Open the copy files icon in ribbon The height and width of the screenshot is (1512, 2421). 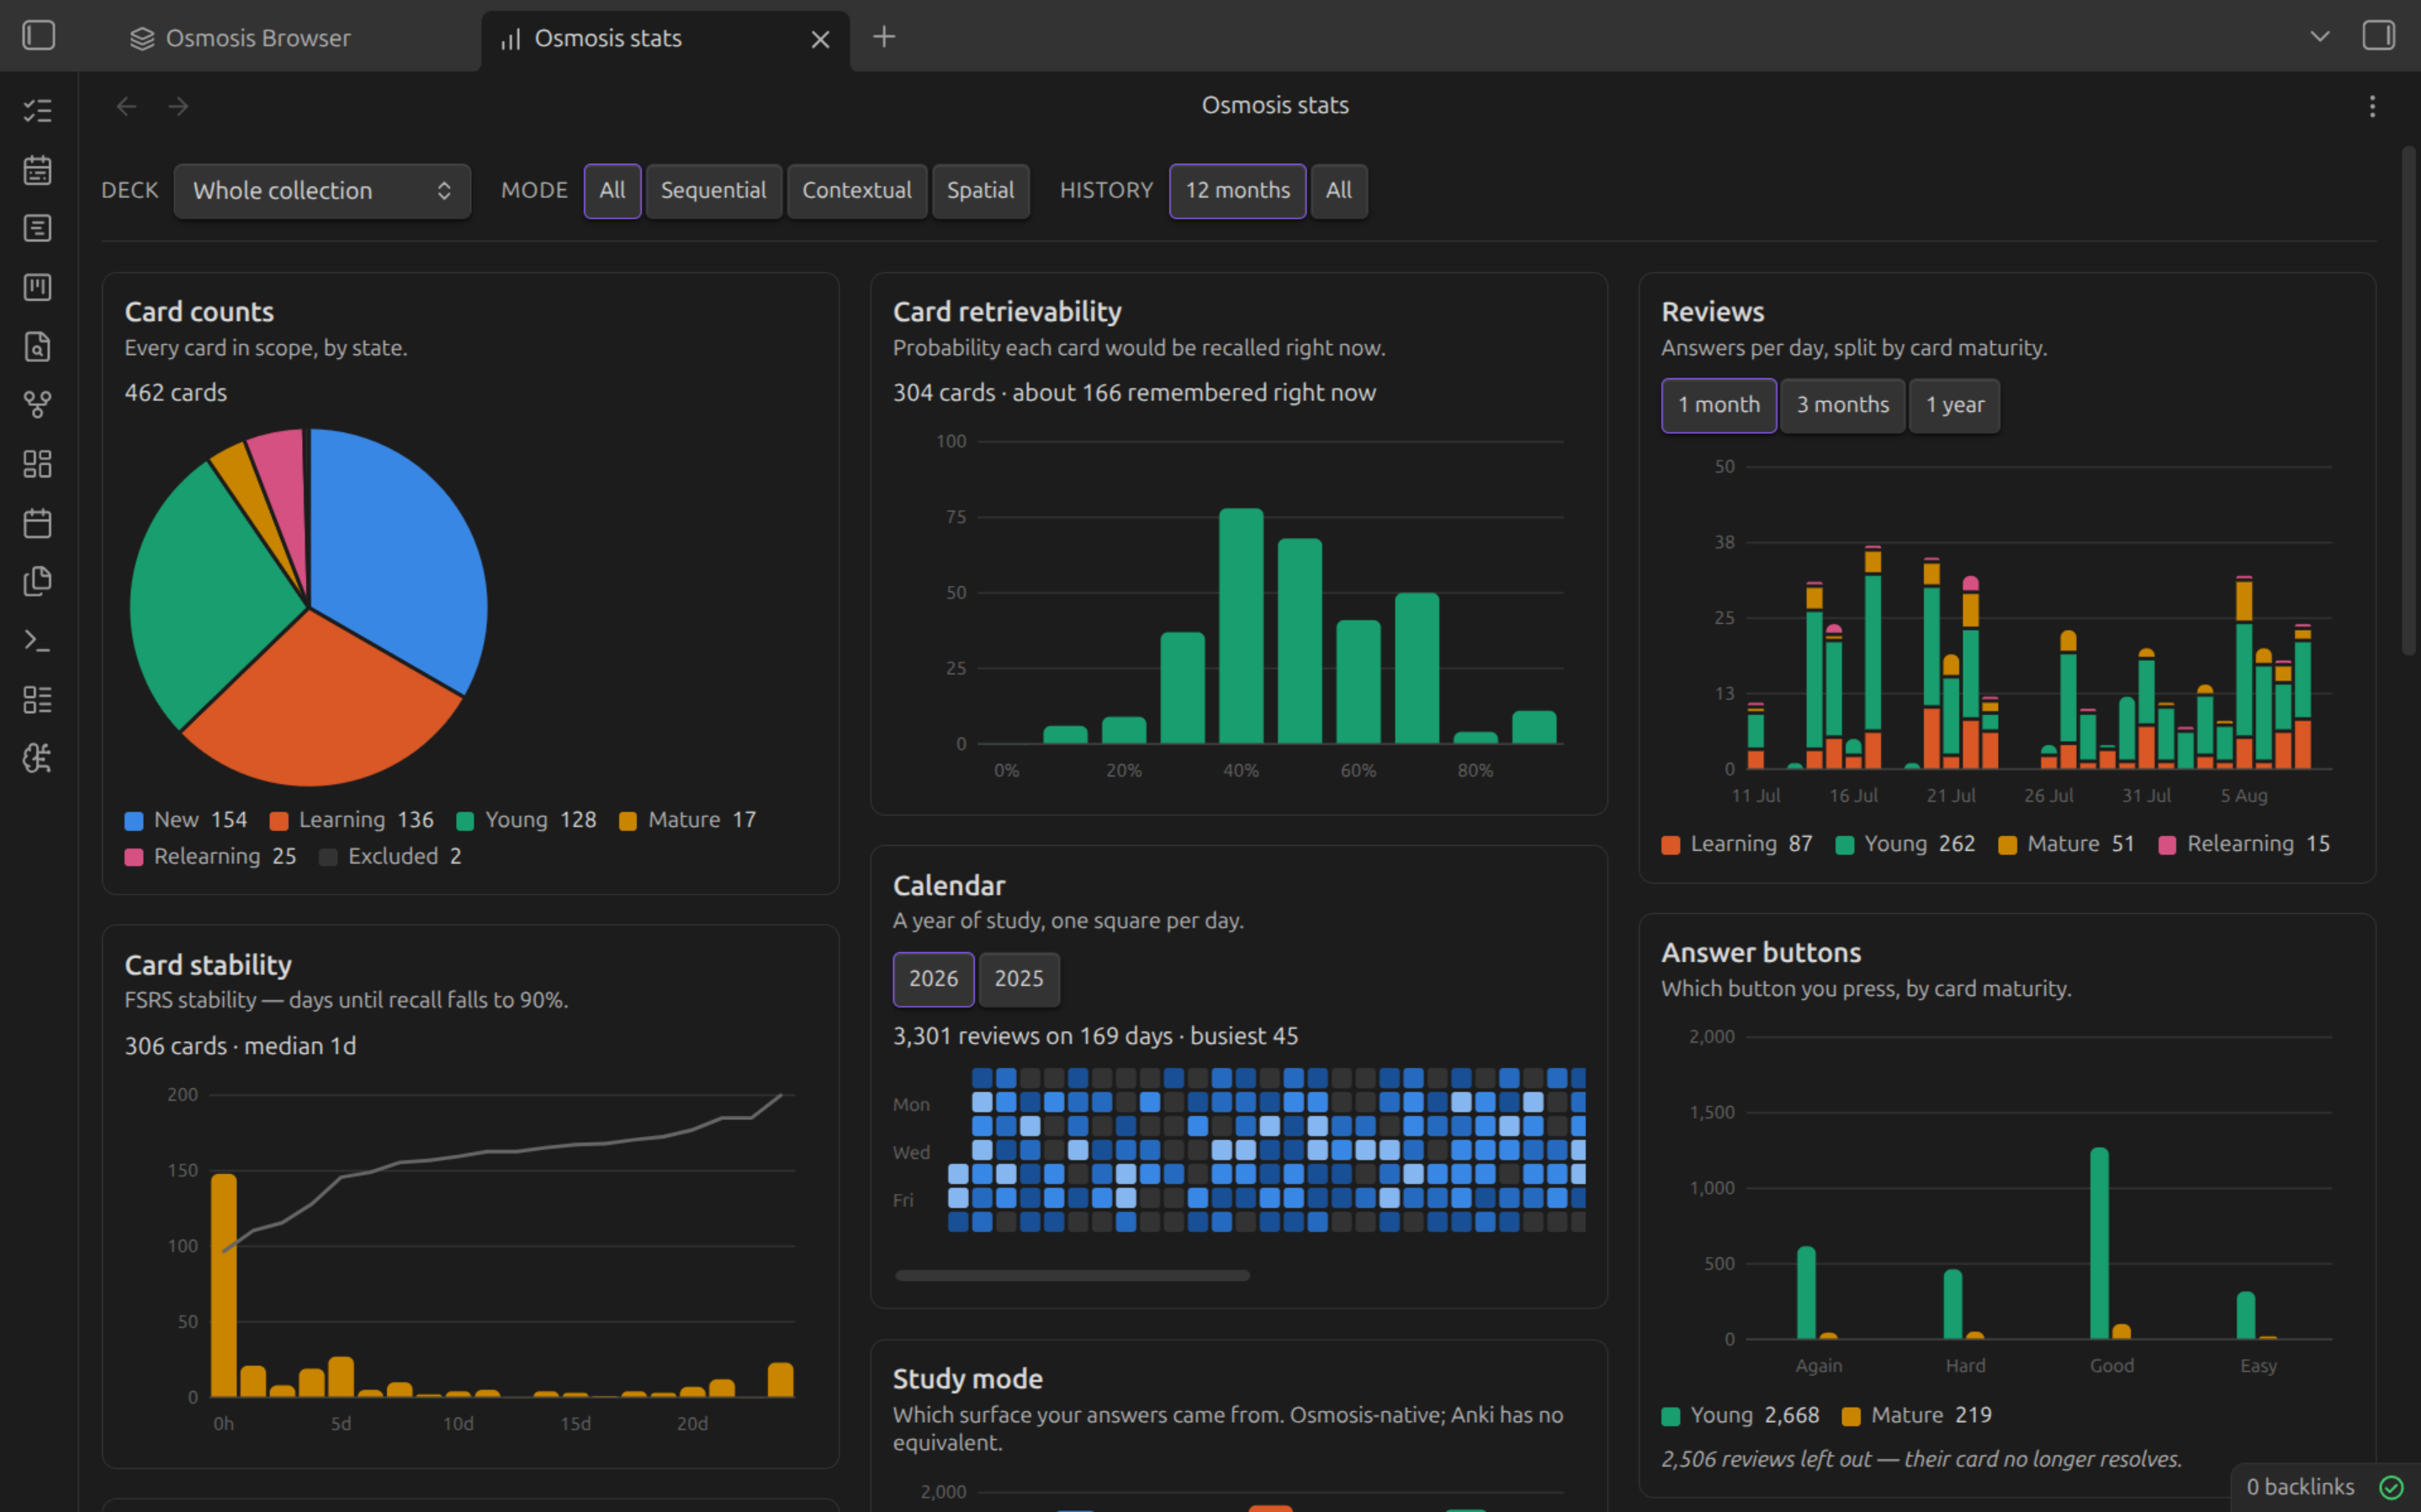coord(38,582)
